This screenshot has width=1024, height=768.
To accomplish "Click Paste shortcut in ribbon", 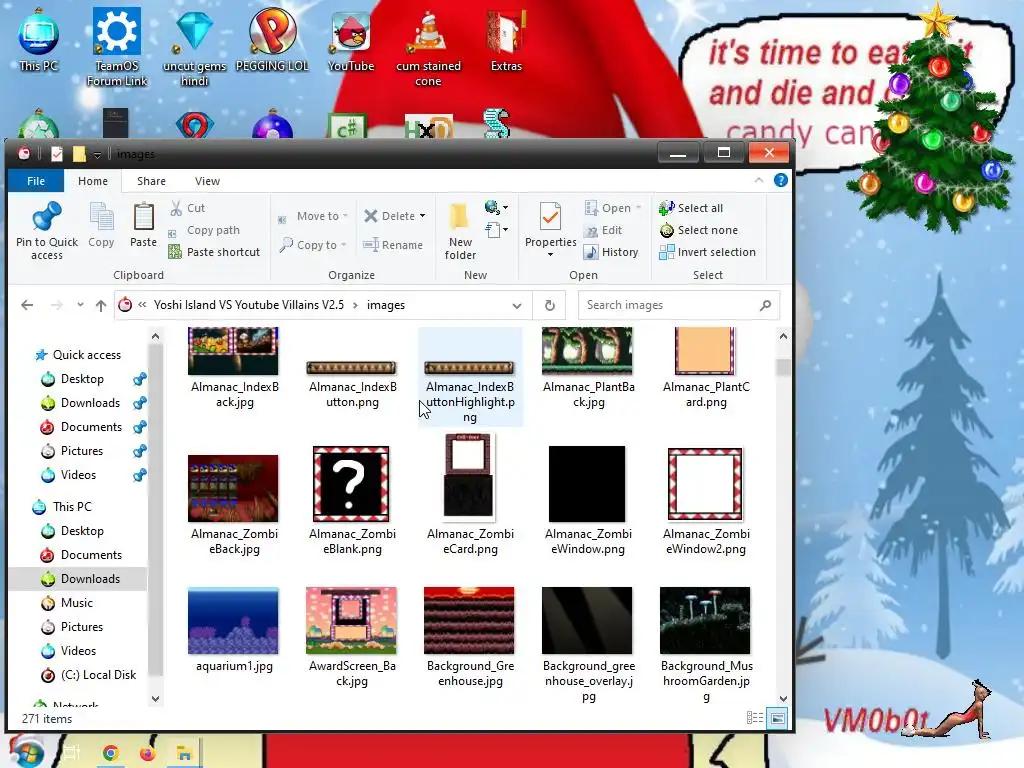I will (214, 252).
